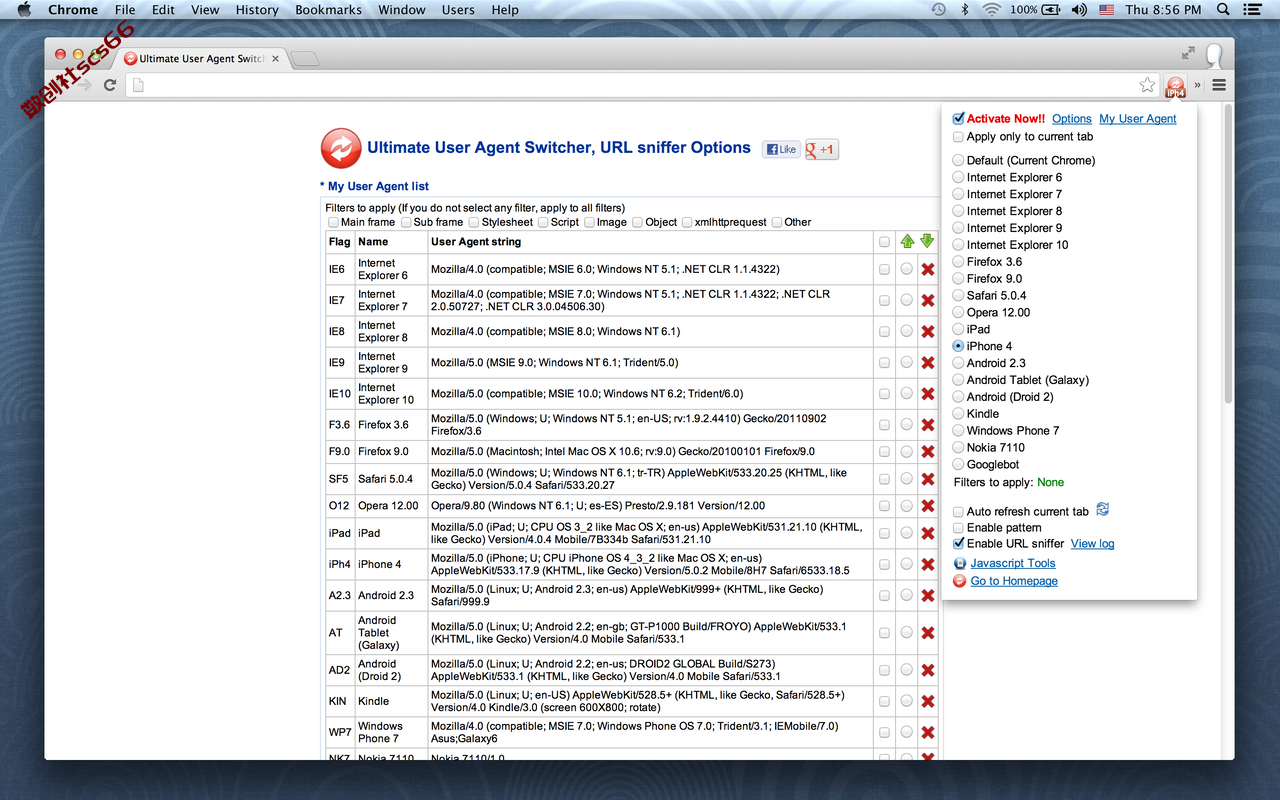
Task: Click the auto refresh reload icon
Action: pos(1102,510)
